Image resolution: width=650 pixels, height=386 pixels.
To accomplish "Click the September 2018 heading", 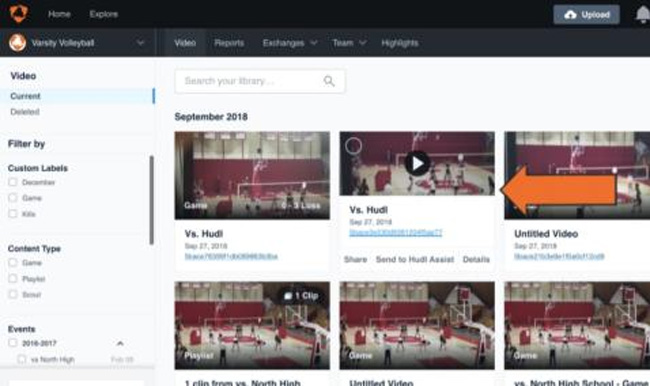I will tap(211, 117).
